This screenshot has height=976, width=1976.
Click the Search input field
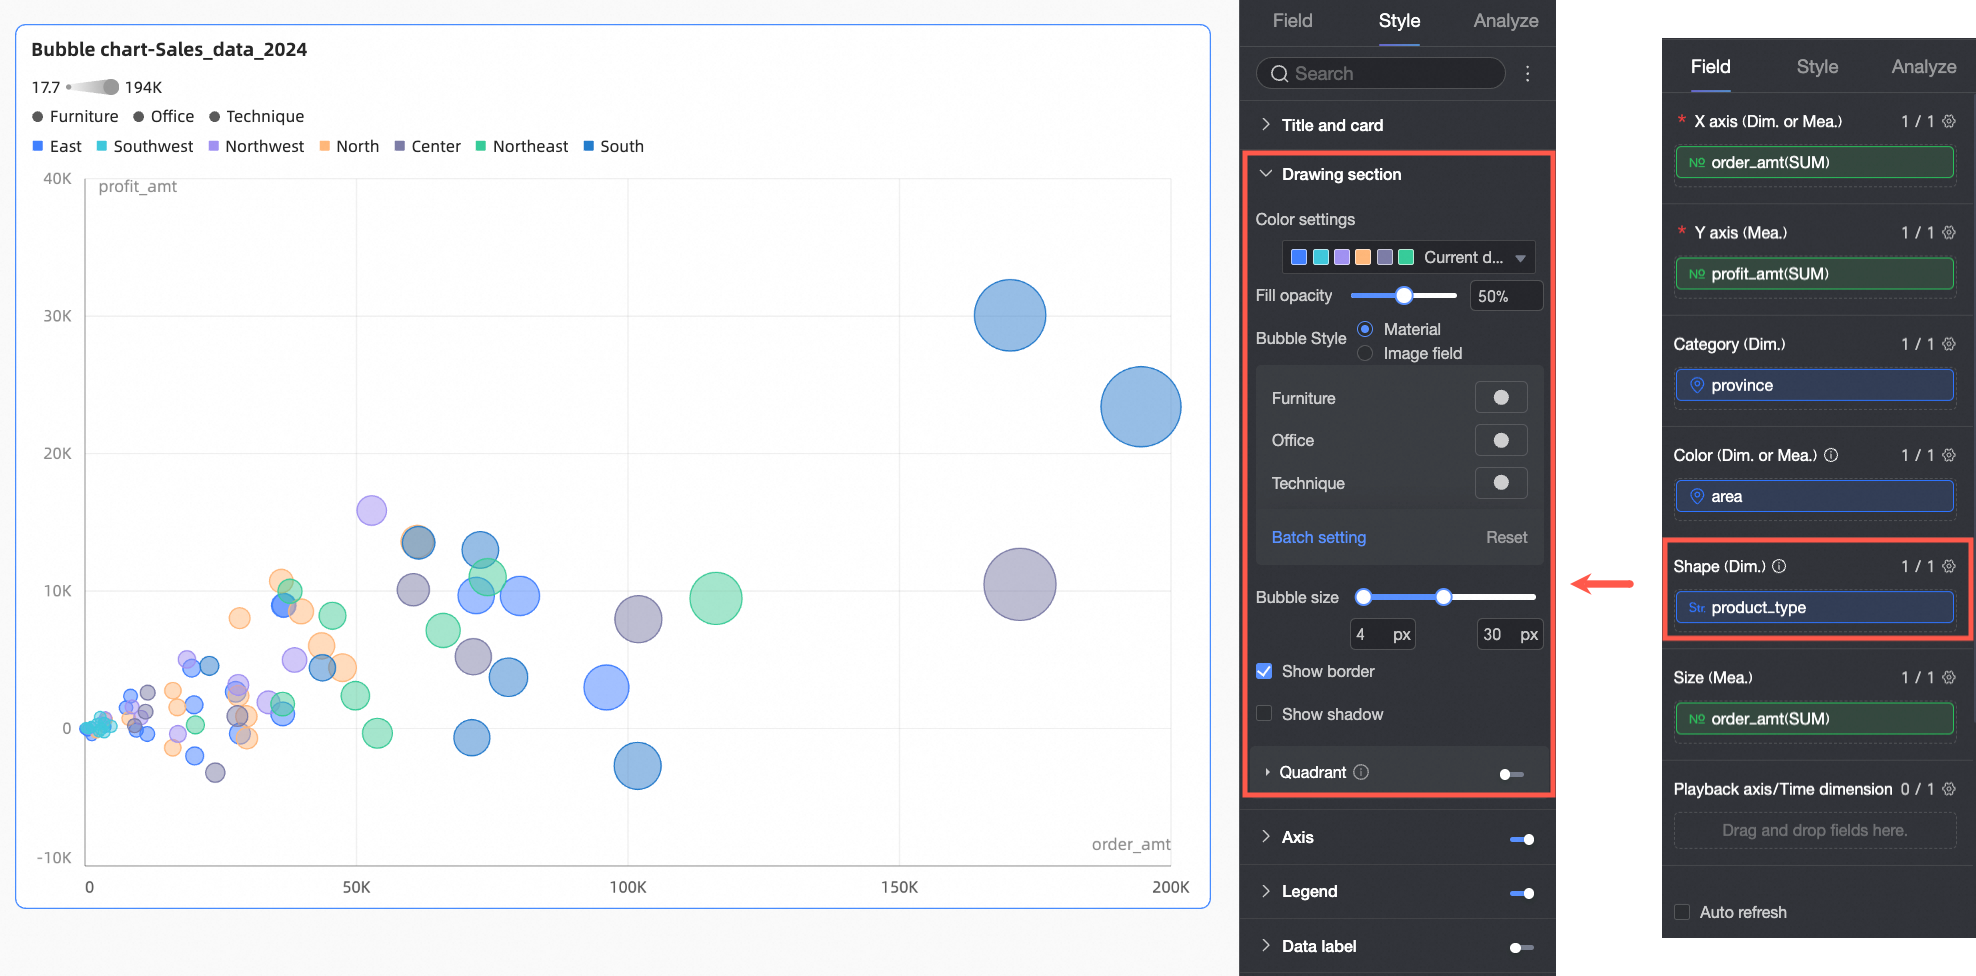[x=1380, y=73]
